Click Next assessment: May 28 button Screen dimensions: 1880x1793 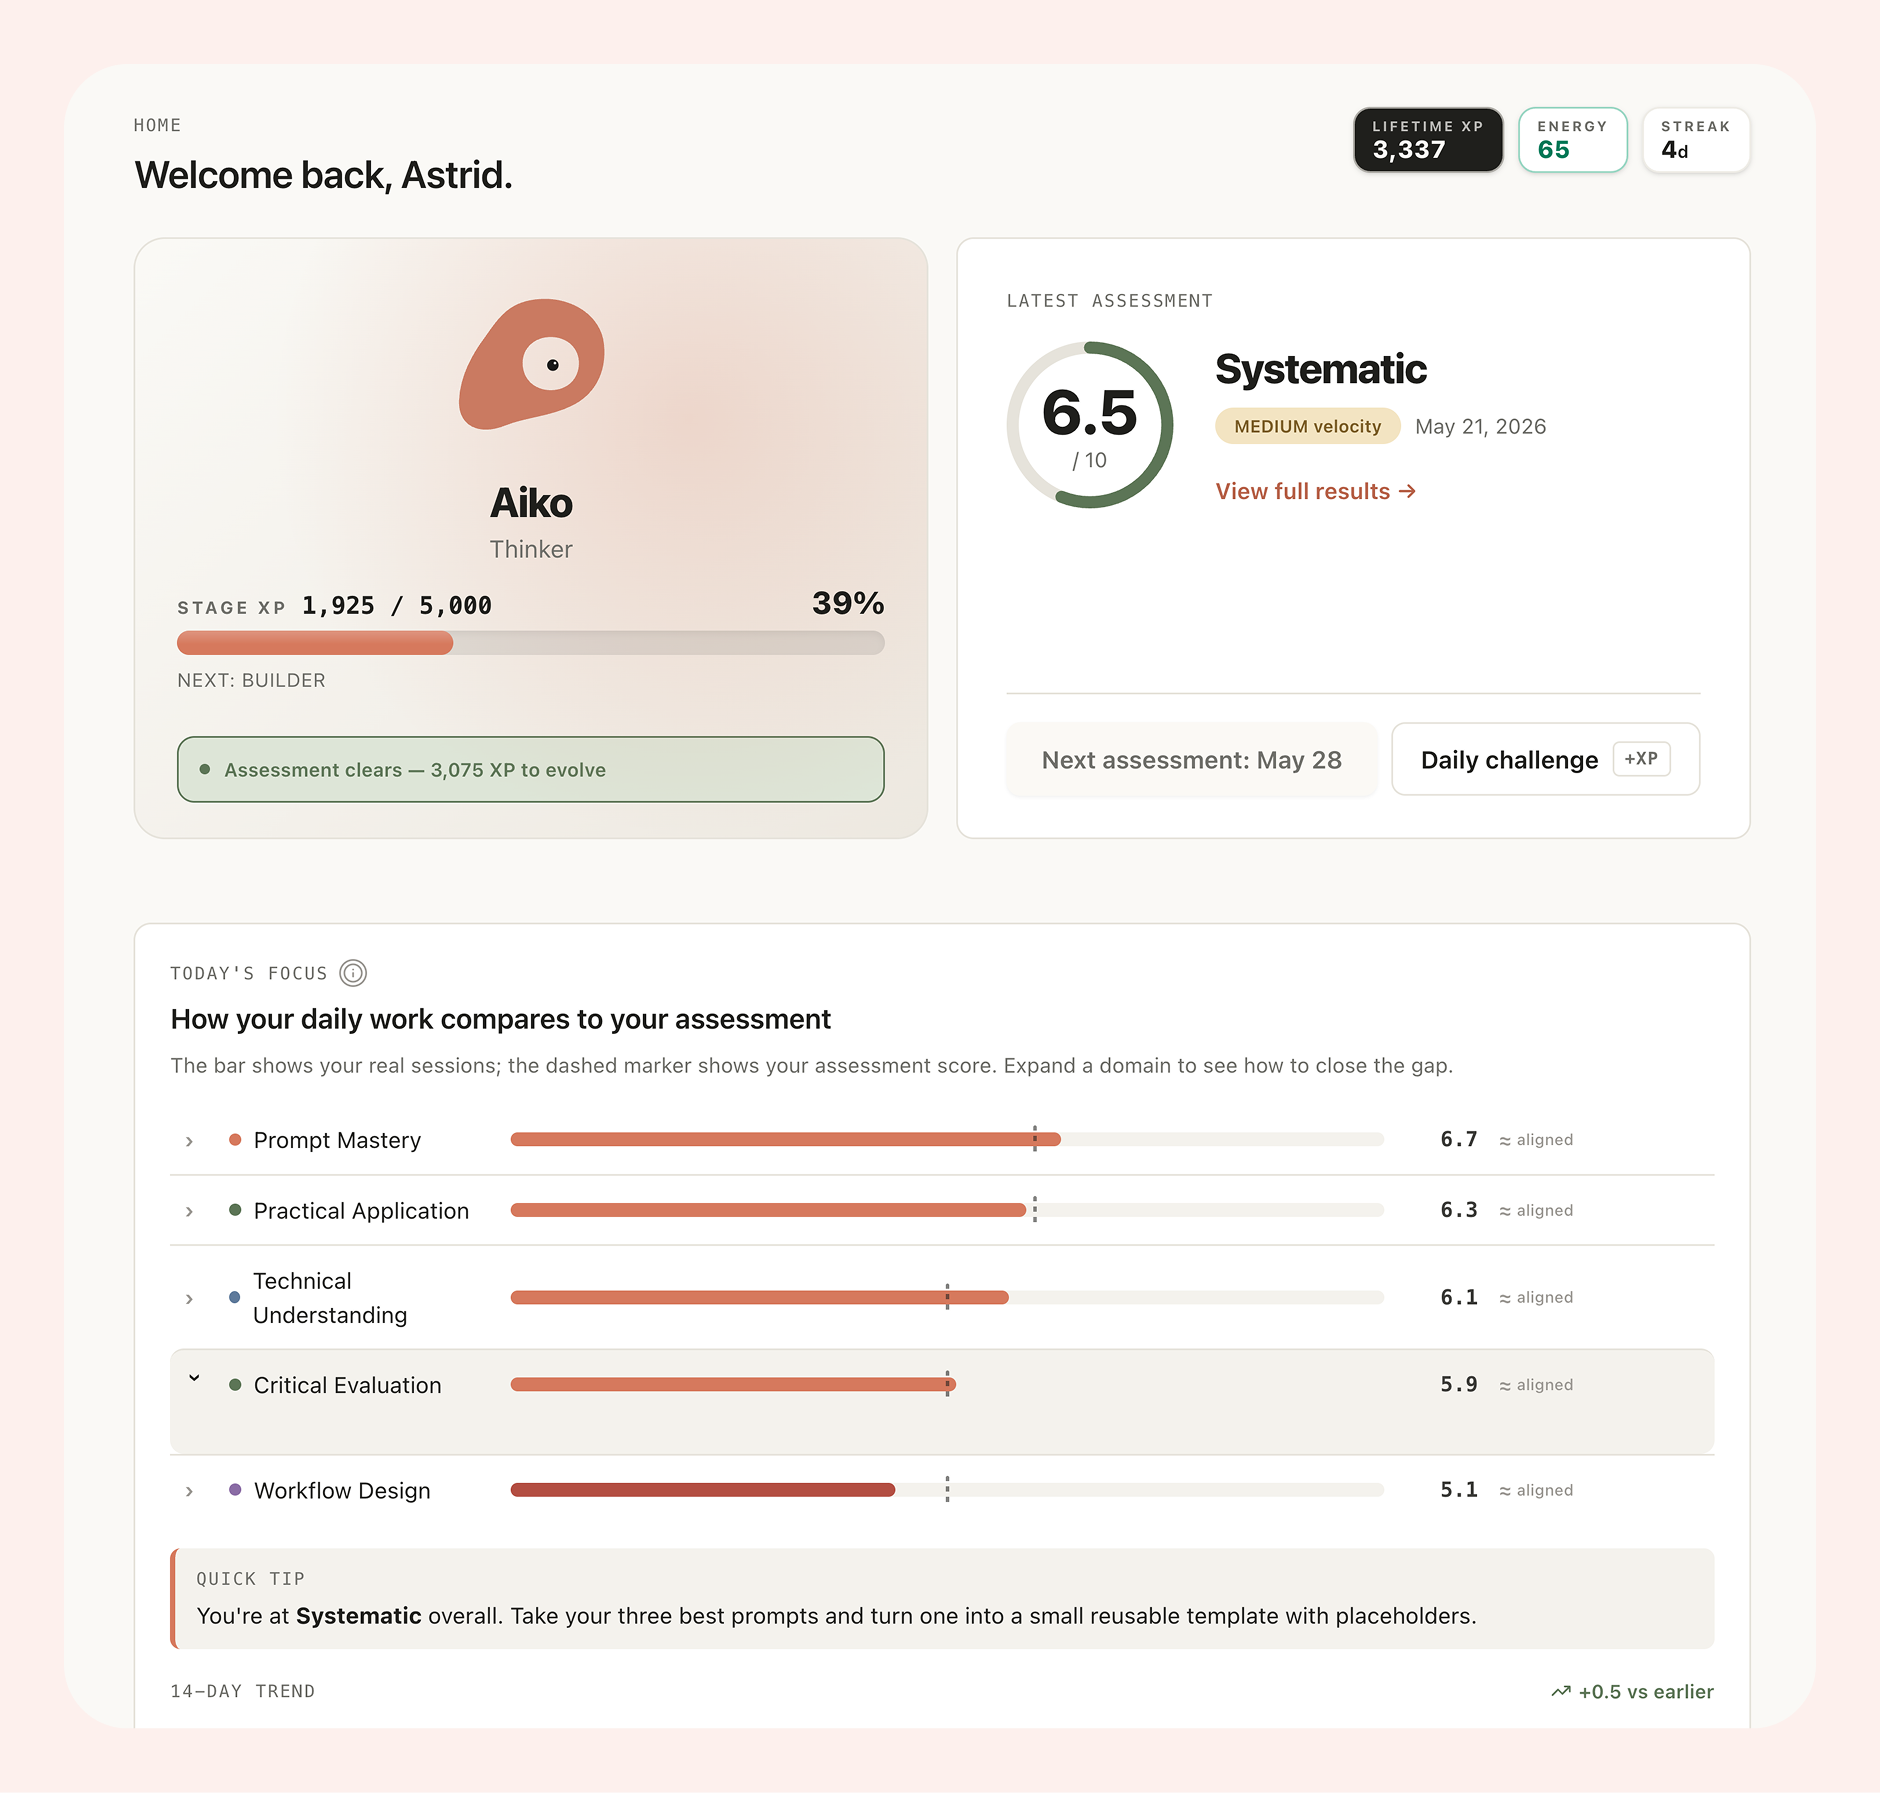[x=1191, y=759]
